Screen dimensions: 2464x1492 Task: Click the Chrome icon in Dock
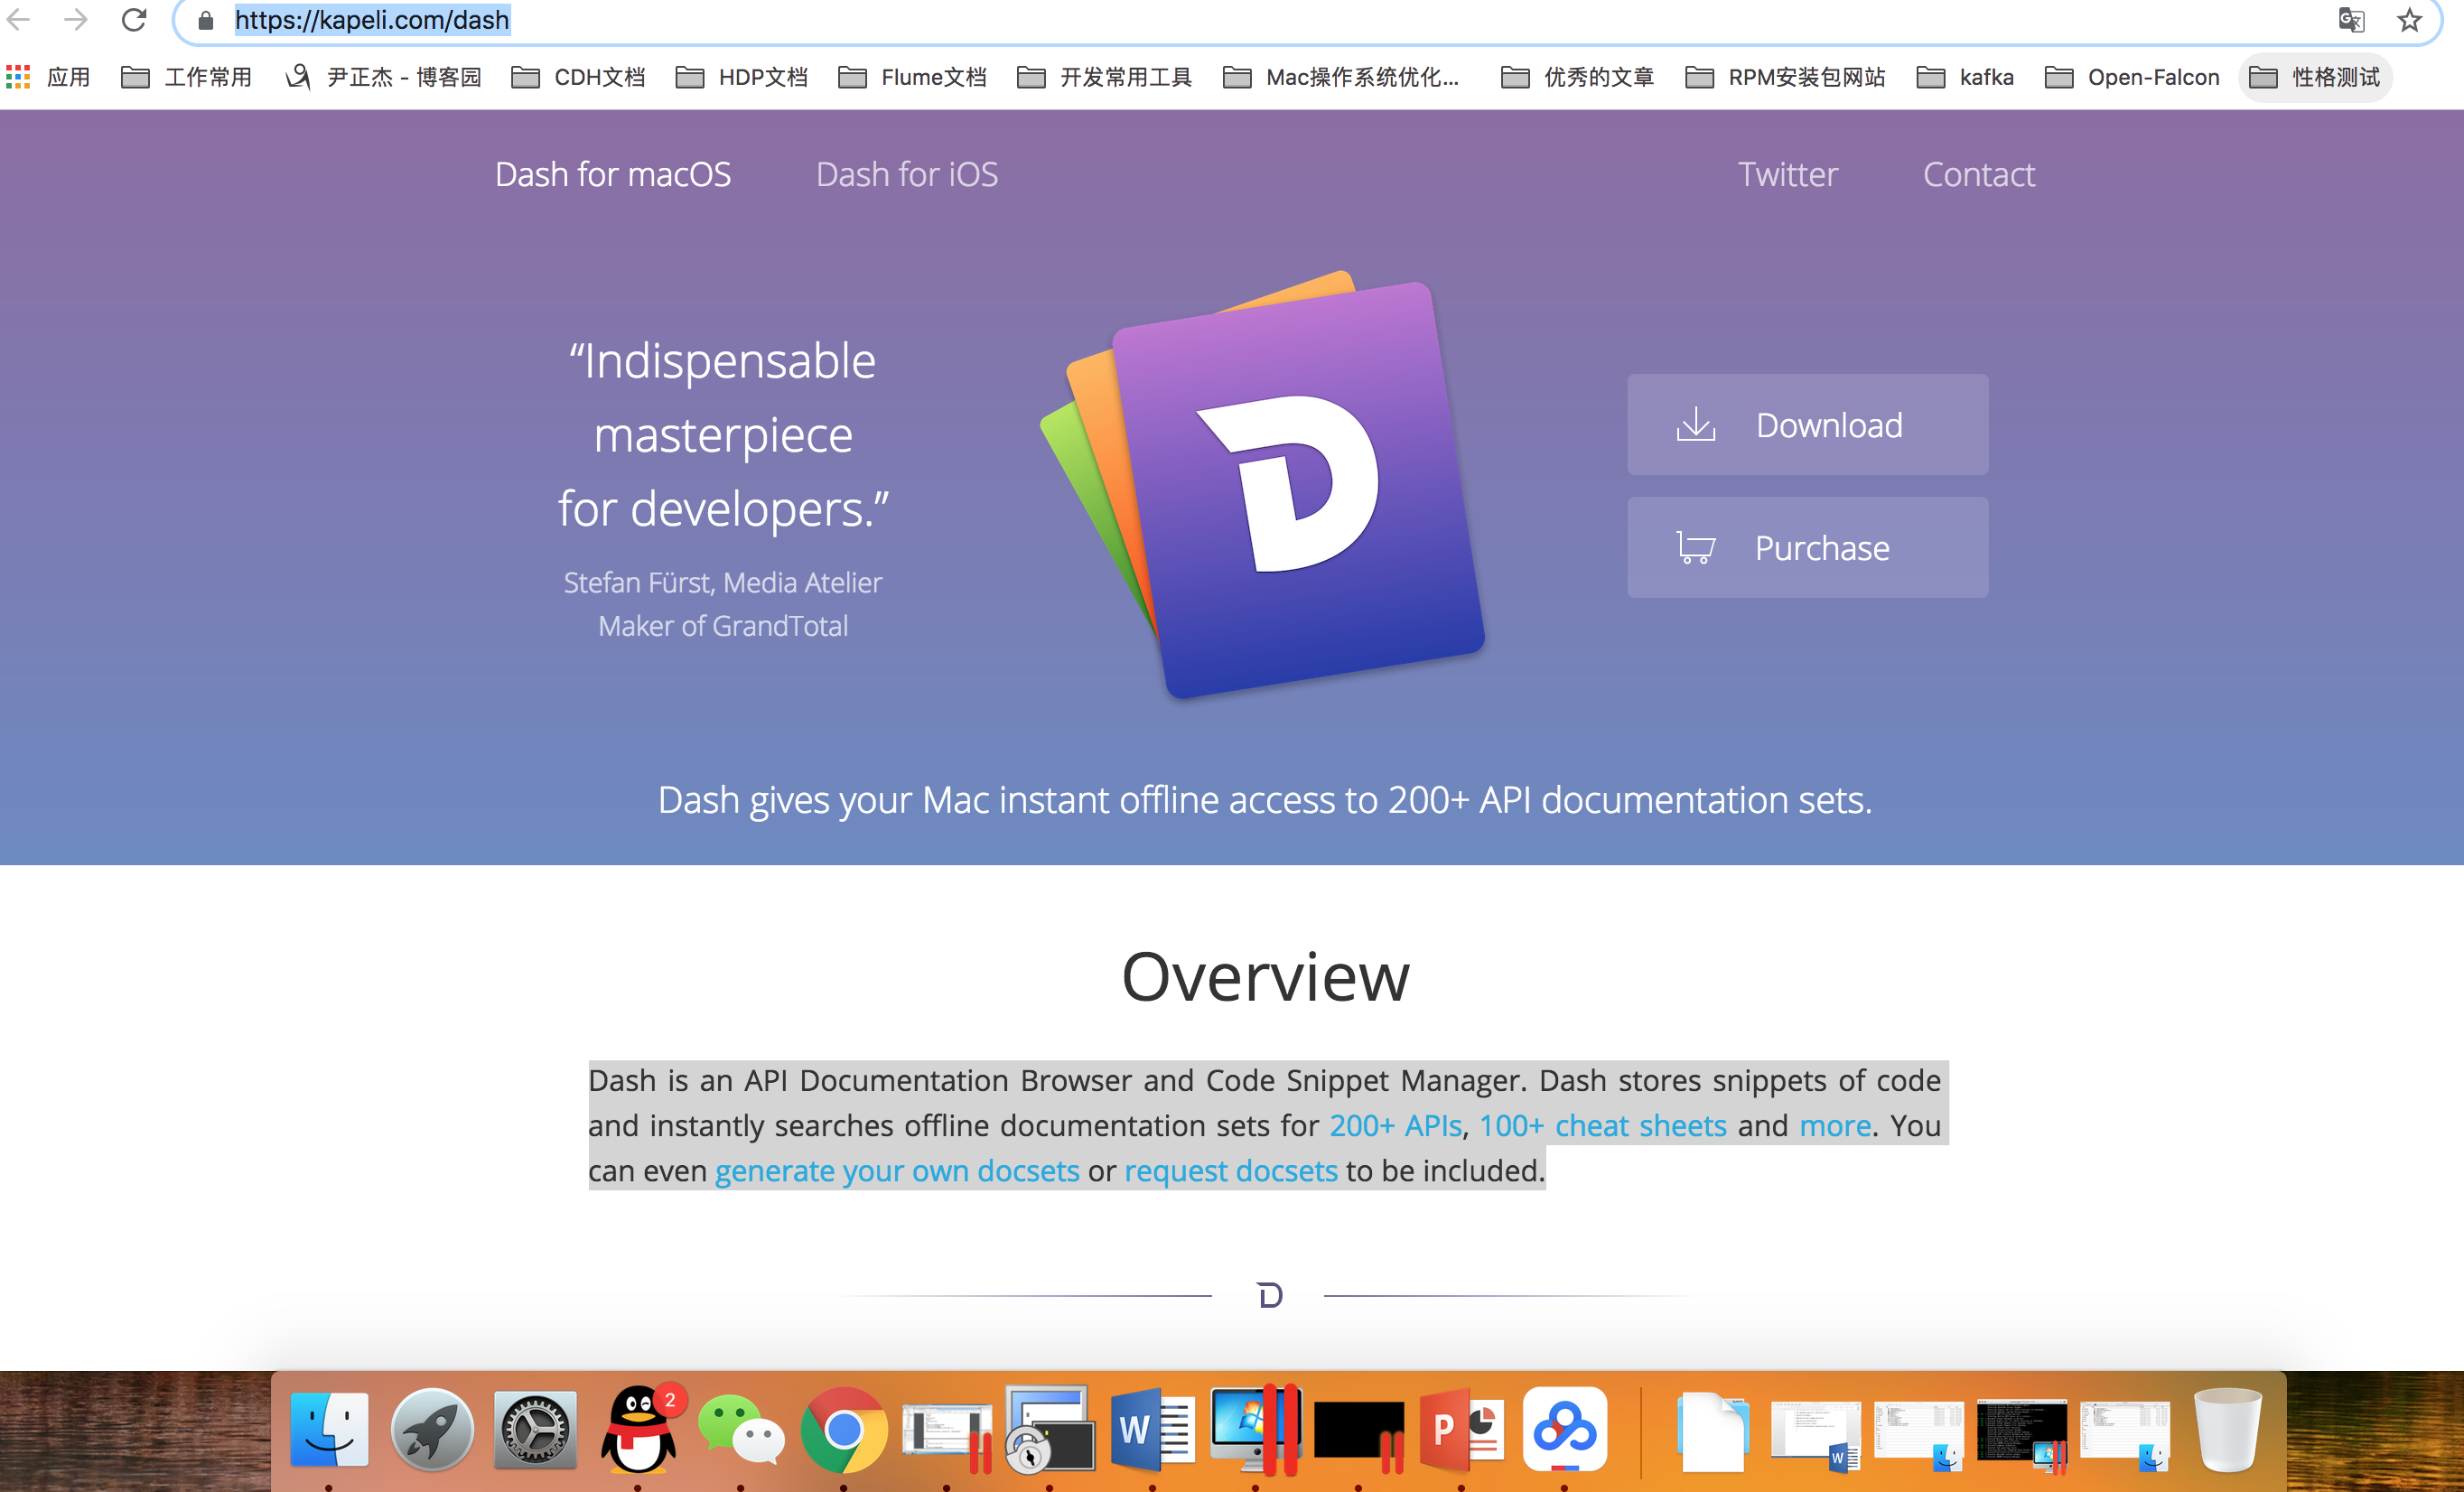coord(844,1431)
